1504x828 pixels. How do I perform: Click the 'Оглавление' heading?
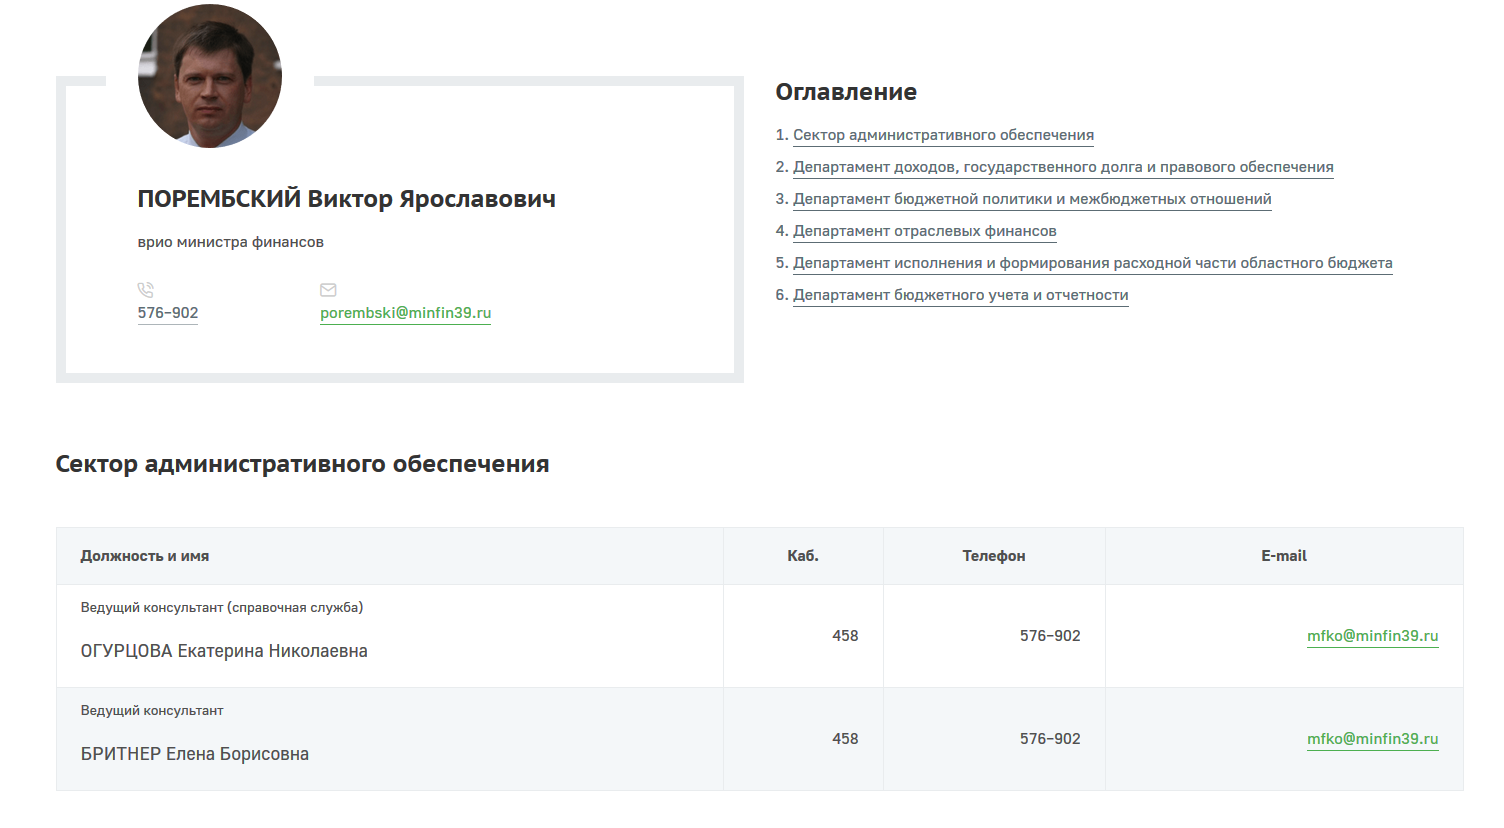click(x=846, y=92)
